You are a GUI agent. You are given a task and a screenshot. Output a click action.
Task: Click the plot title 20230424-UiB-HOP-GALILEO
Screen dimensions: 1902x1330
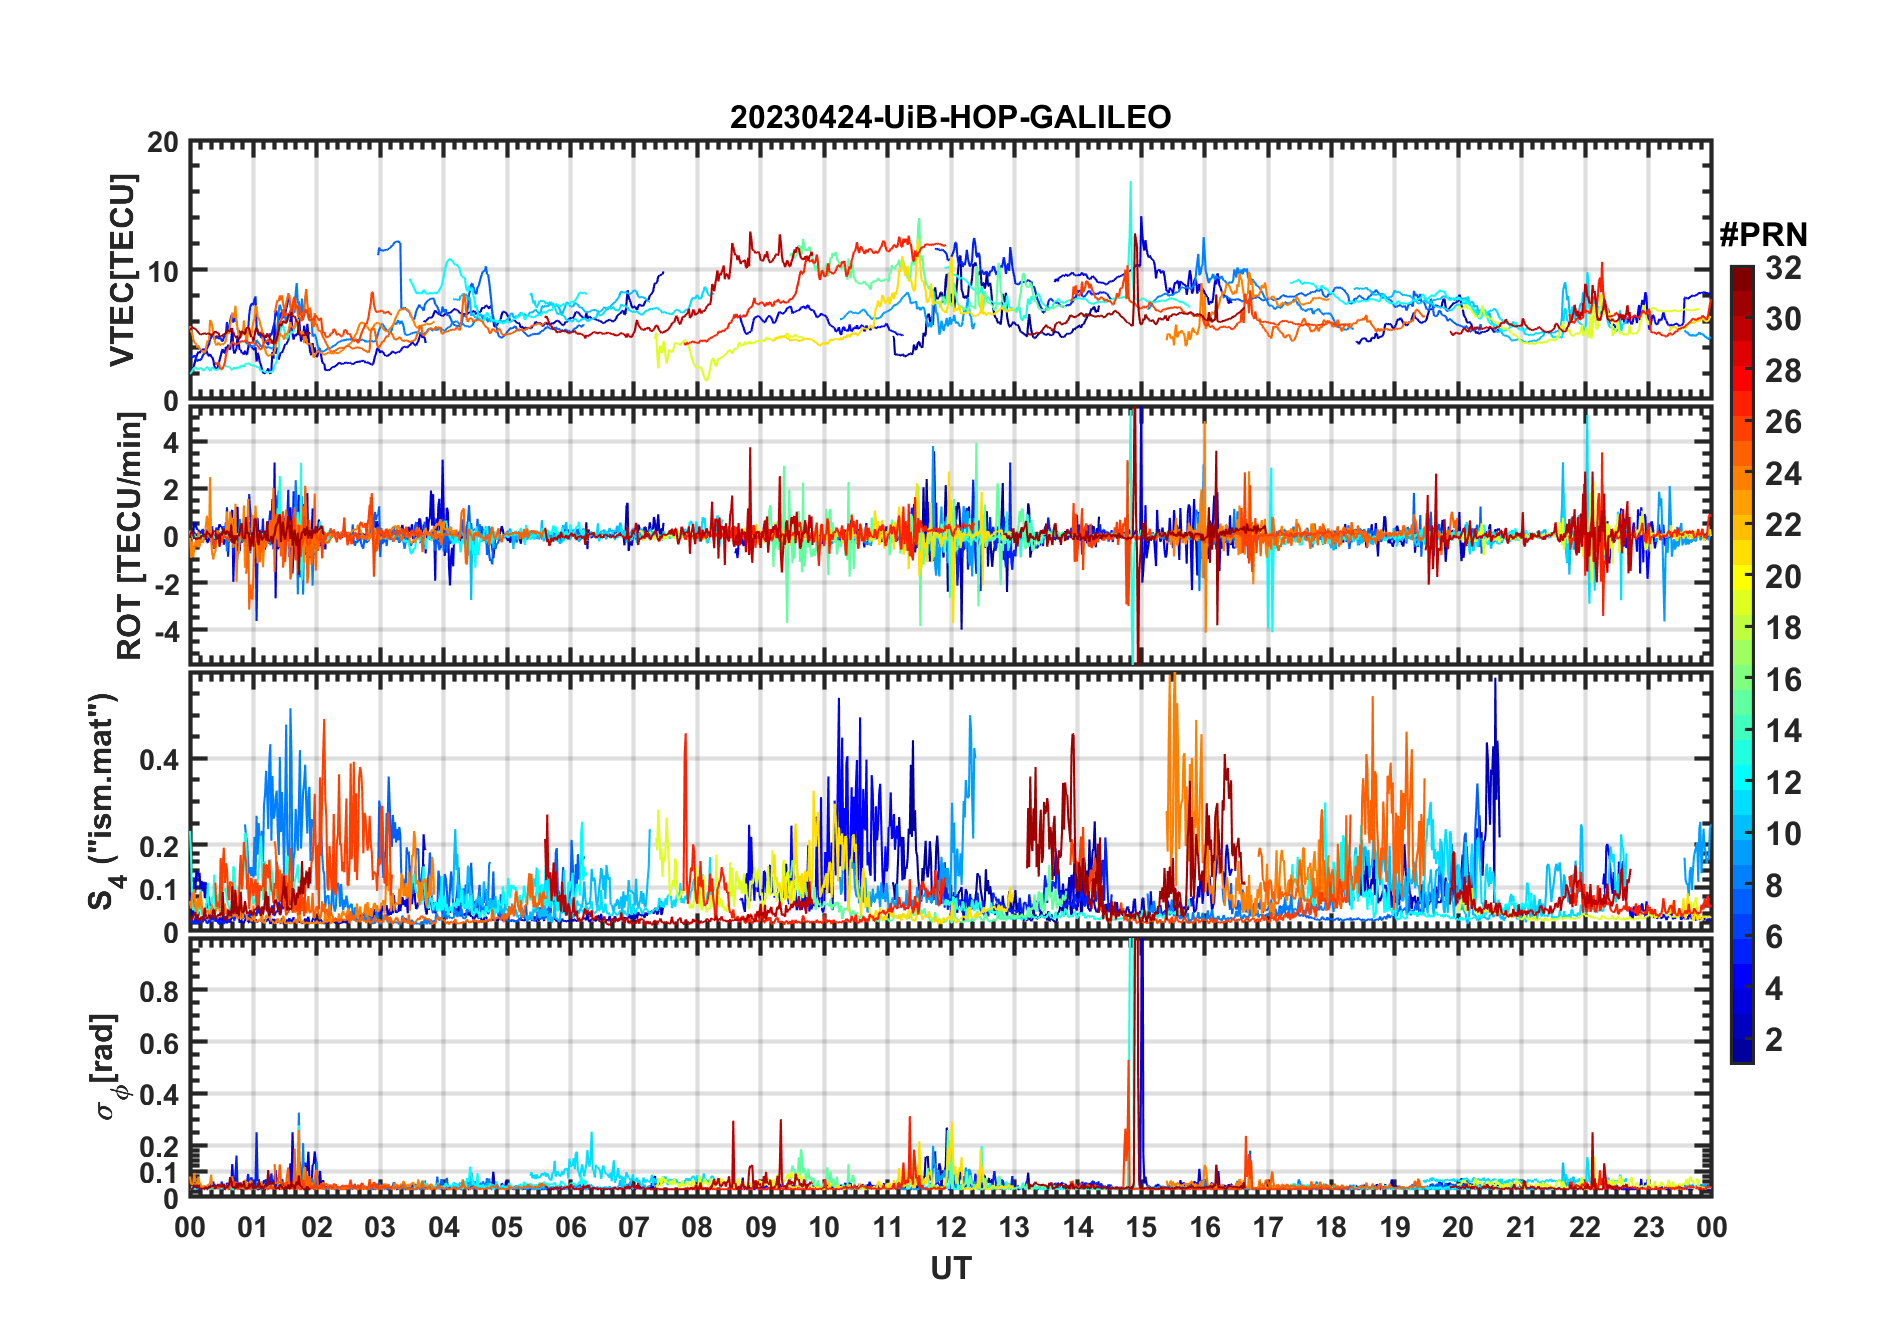coord(950,118)
